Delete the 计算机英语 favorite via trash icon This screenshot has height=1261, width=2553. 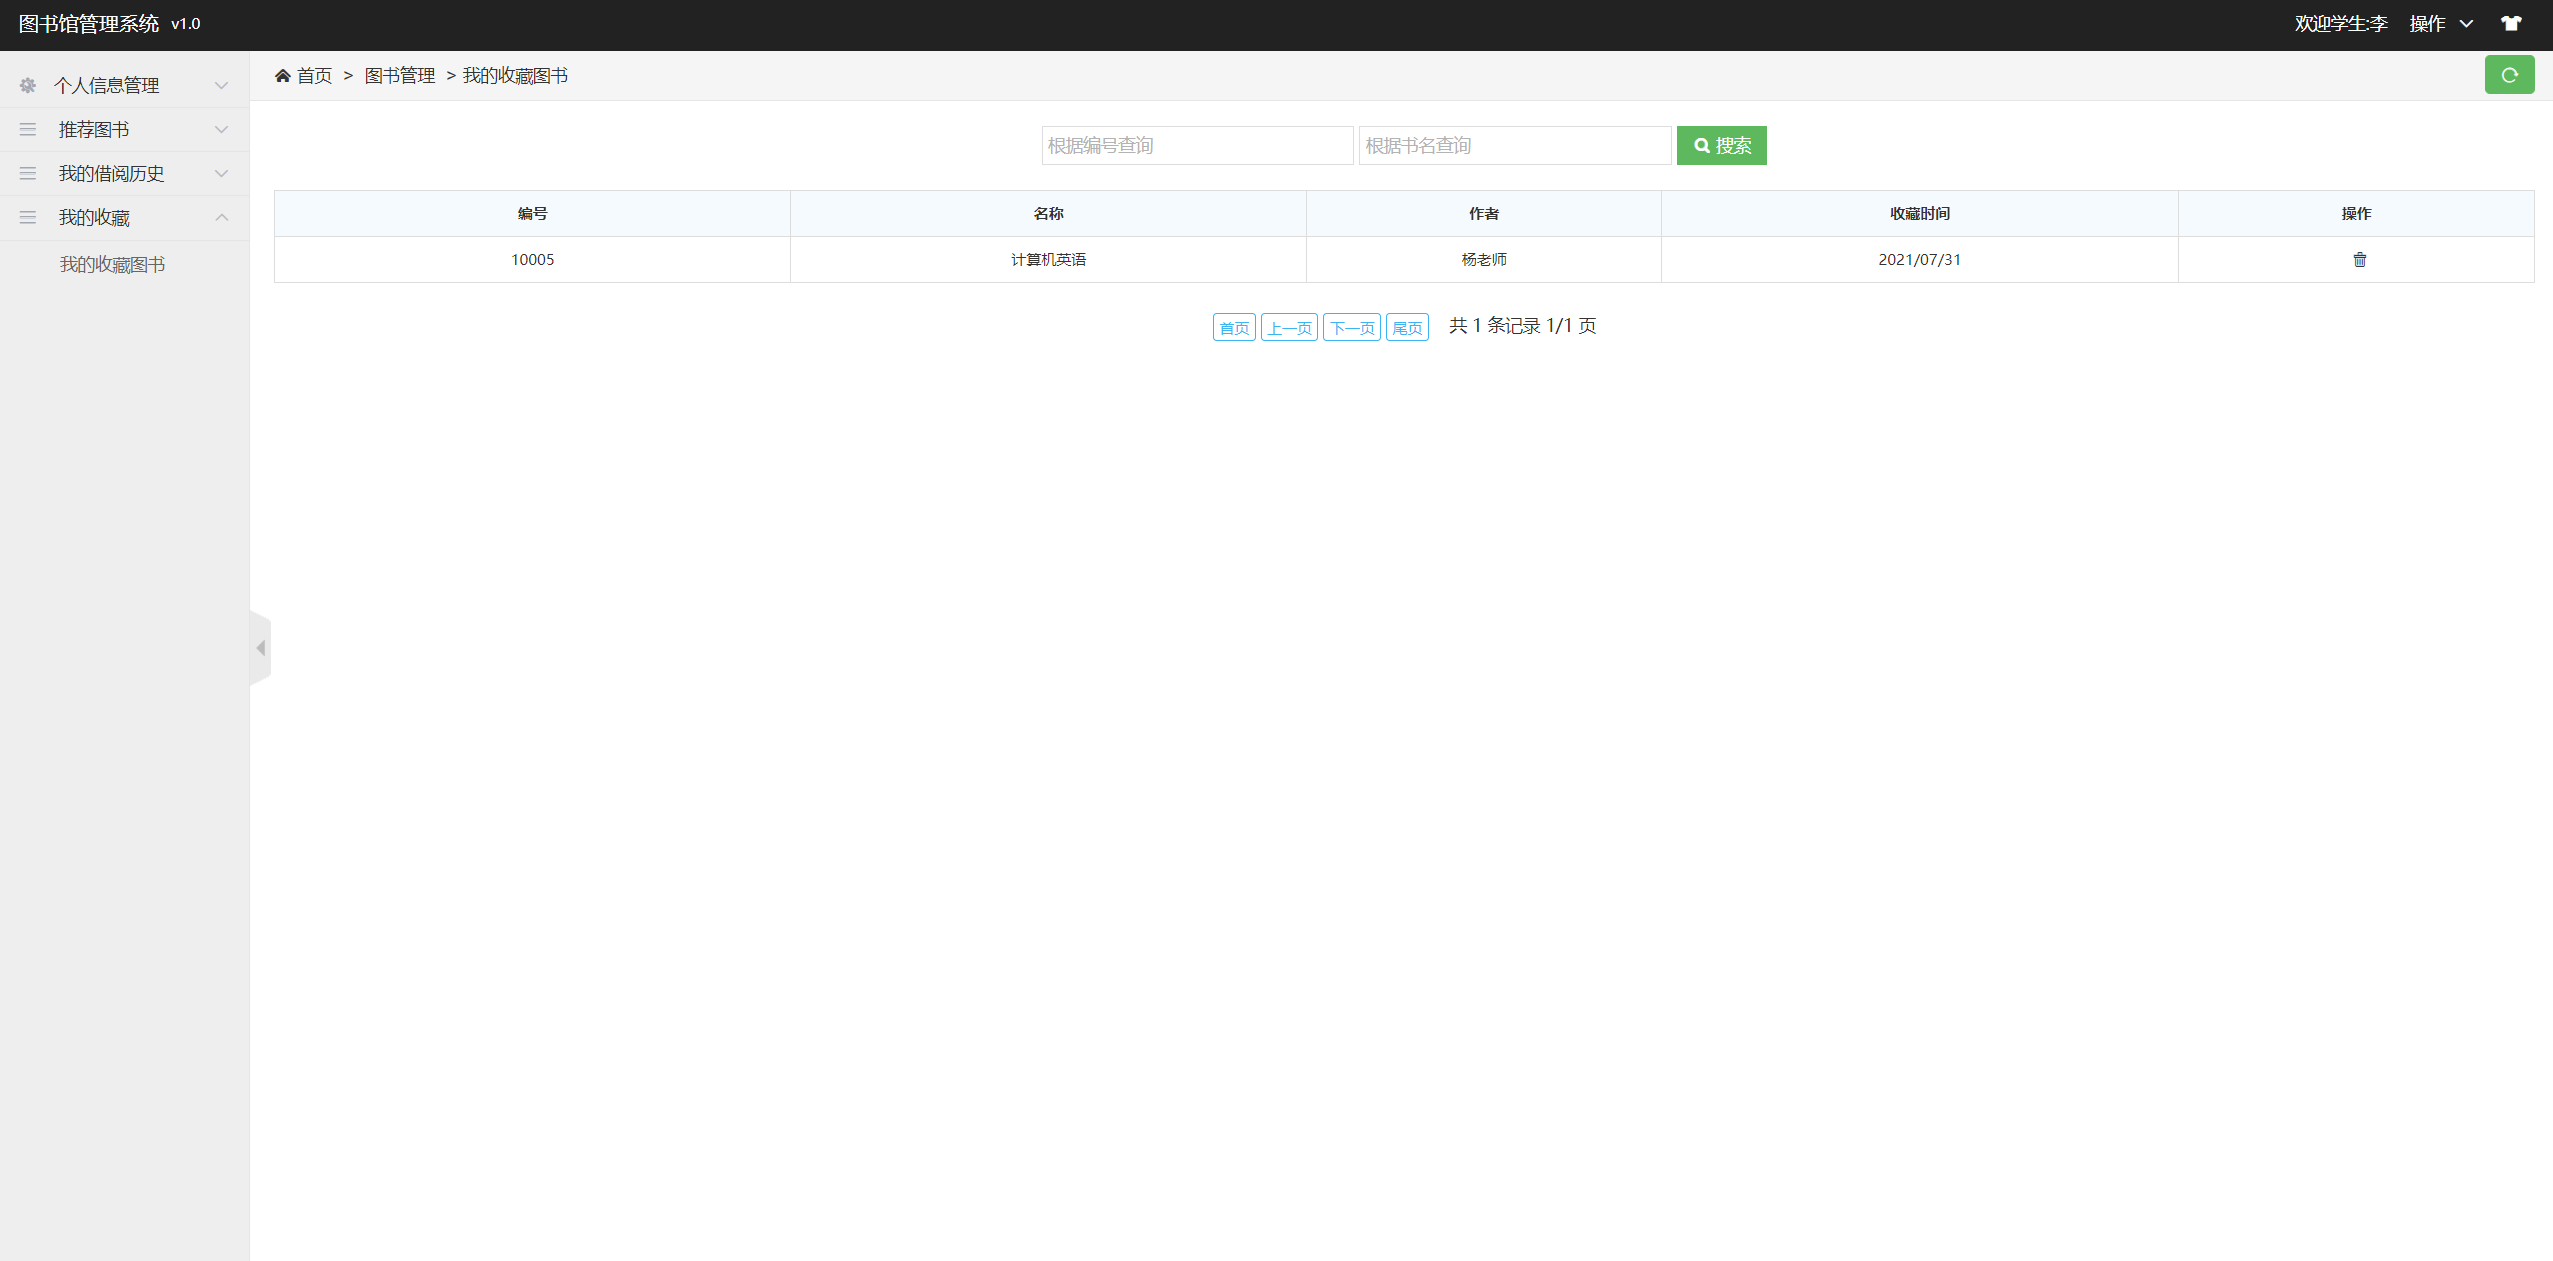[2359, 260]
